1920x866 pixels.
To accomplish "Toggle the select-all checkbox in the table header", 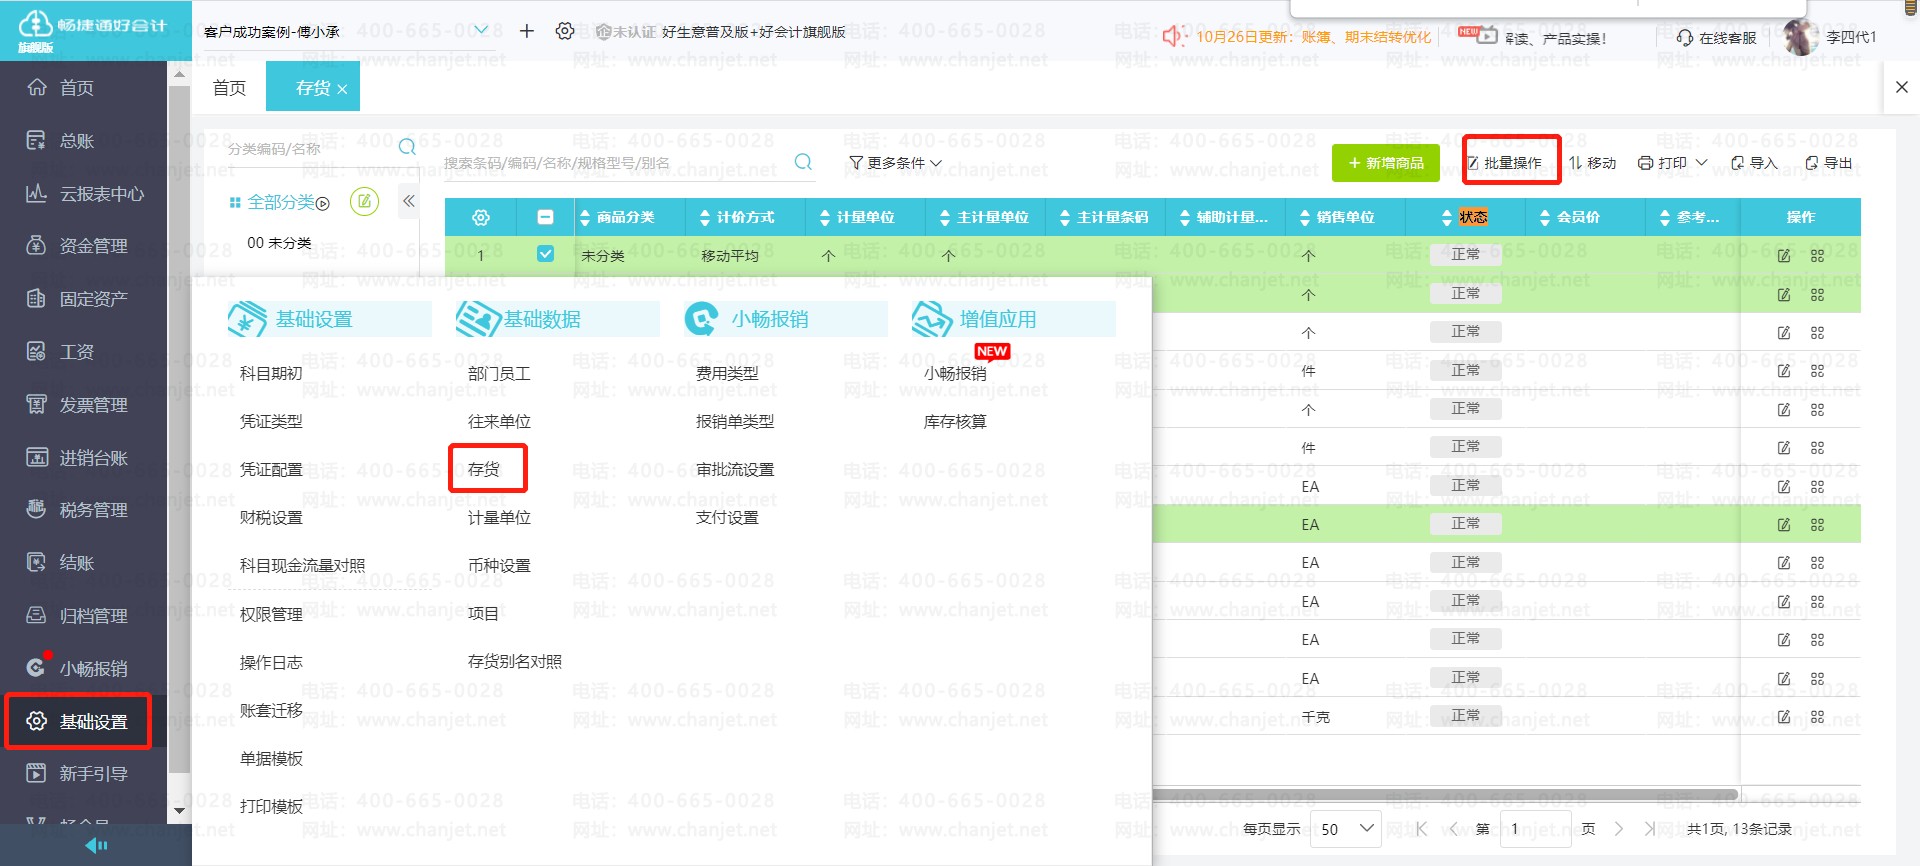I will pos(545,217).
